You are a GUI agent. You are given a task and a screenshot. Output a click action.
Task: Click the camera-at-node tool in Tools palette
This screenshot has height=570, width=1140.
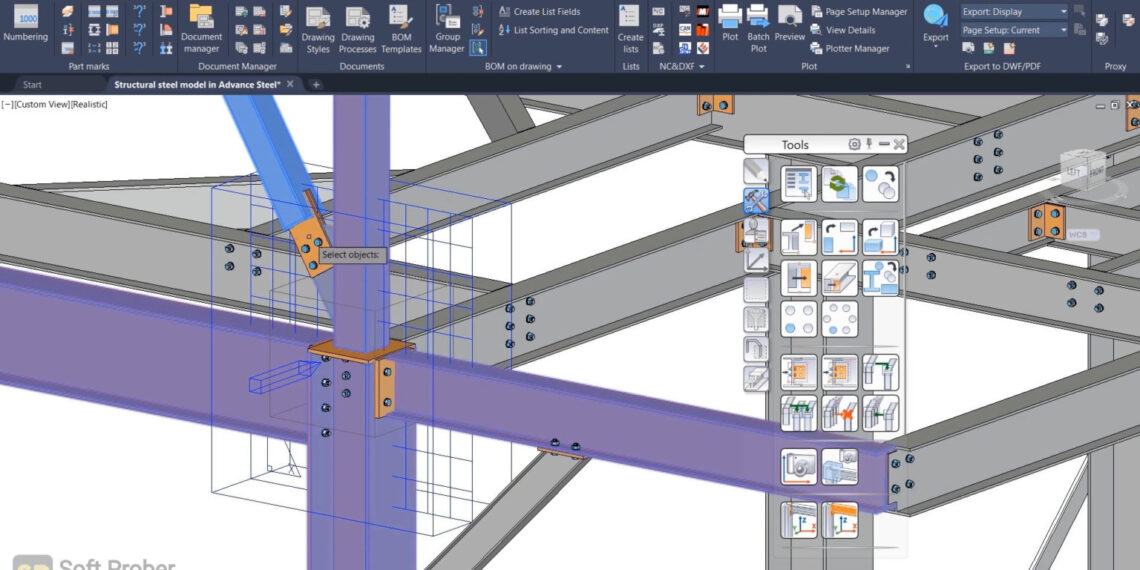[840, 466]
